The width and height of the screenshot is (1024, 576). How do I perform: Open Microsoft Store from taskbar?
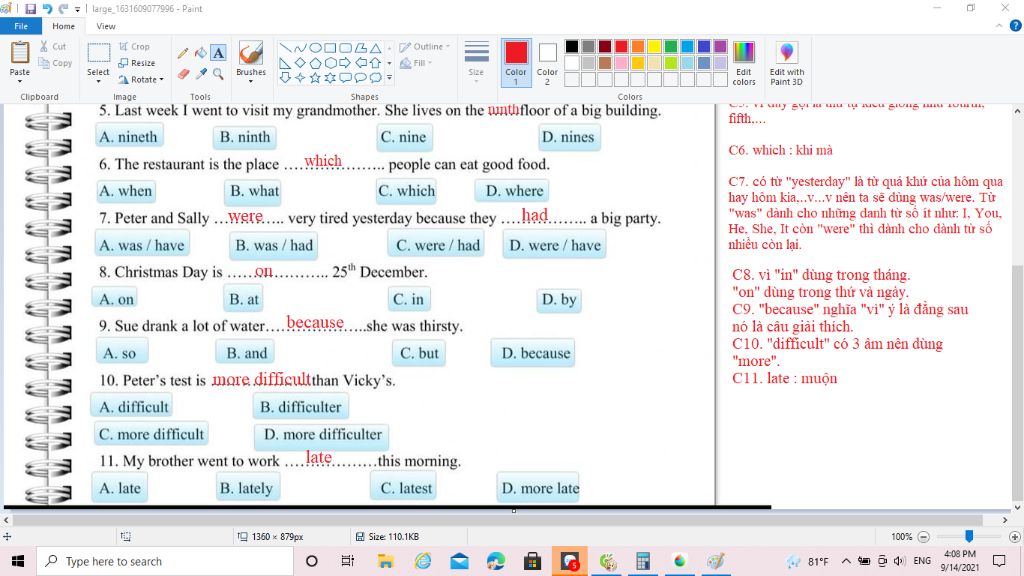pos(532,561)
